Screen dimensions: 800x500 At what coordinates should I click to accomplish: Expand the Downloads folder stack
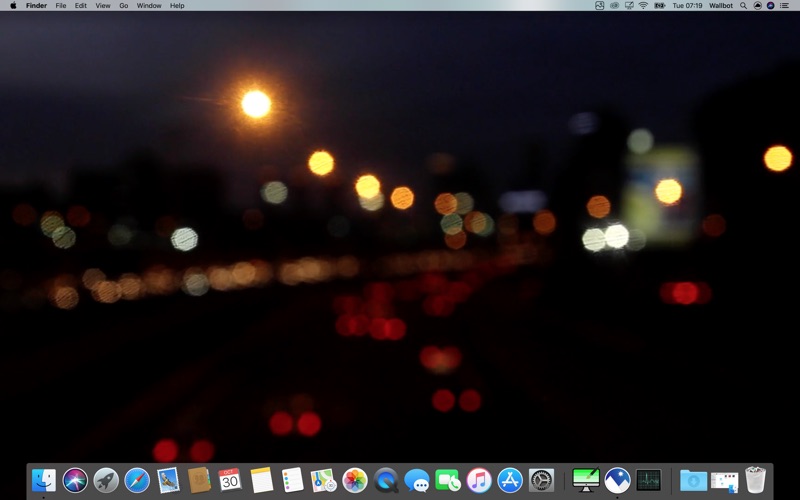(x=693, y=480)
